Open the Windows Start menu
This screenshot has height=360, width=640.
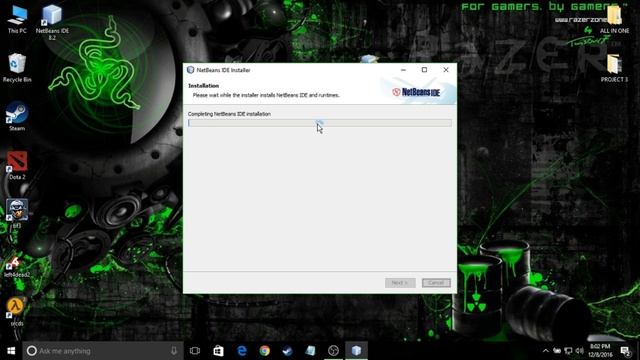pyautogui.click(x=11, y=351)
